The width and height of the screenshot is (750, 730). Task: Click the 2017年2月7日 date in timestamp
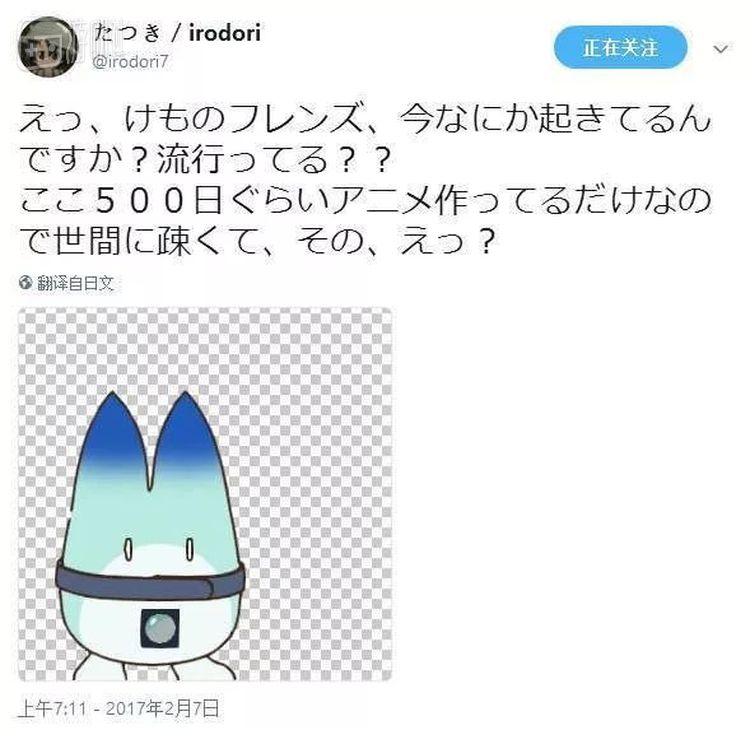point(162,708)
